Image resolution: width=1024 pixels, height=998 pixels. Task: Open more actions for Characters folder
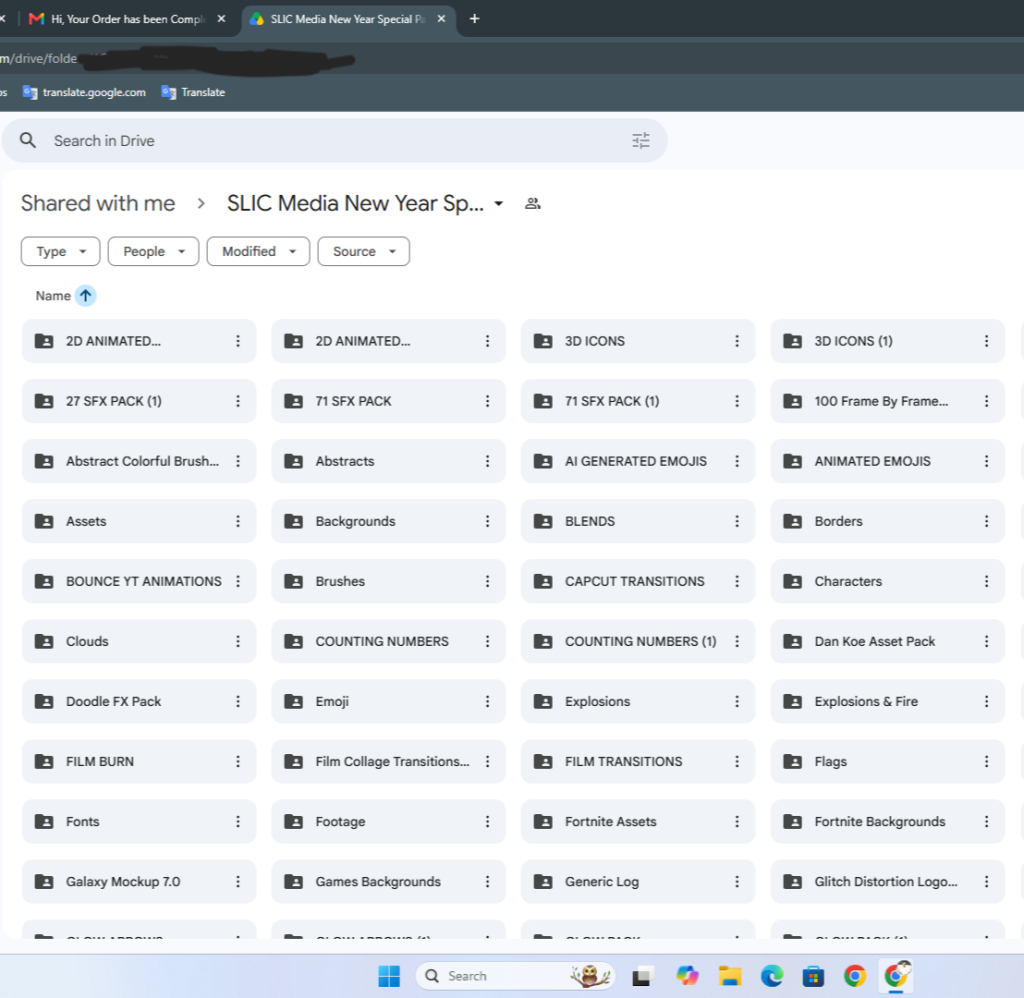pos(986,581)
